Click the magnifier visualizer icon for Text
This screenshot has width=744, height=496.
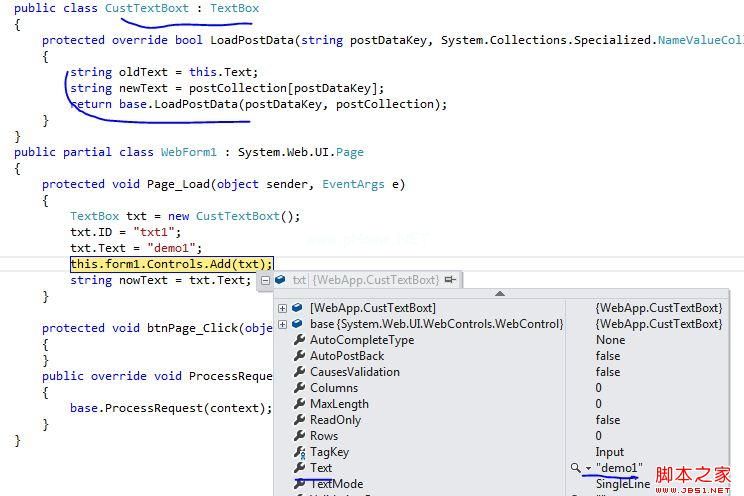(x=575, y=468)
